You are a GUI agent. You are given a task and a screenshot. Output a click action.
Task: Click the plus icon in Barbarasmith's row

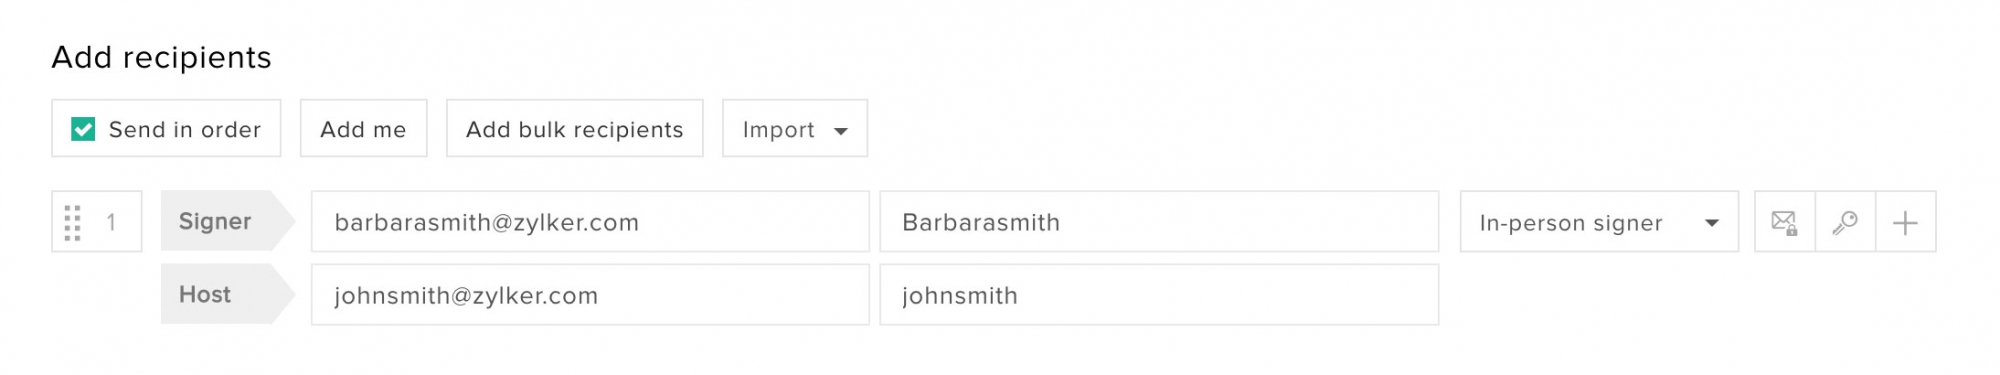[x=1906, y=222]
